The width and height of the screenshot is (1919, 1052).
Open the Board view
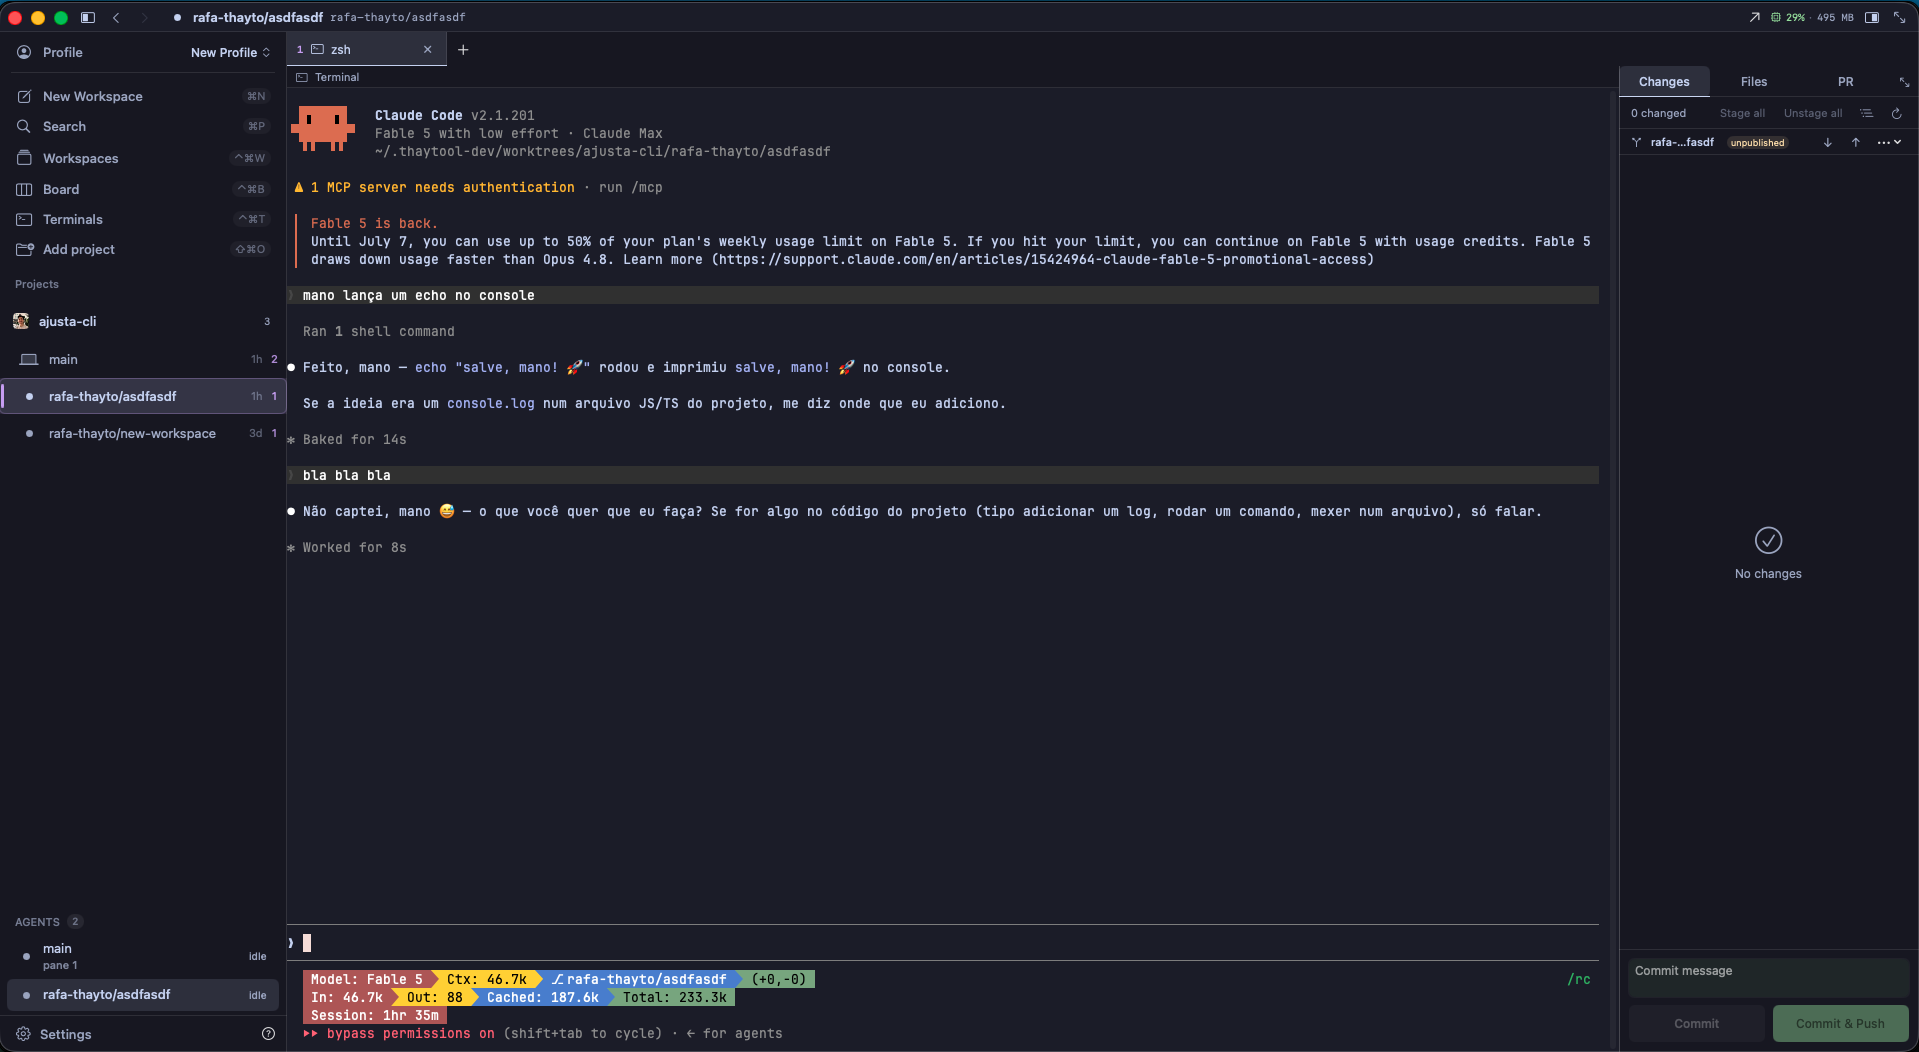coord(143,189)
